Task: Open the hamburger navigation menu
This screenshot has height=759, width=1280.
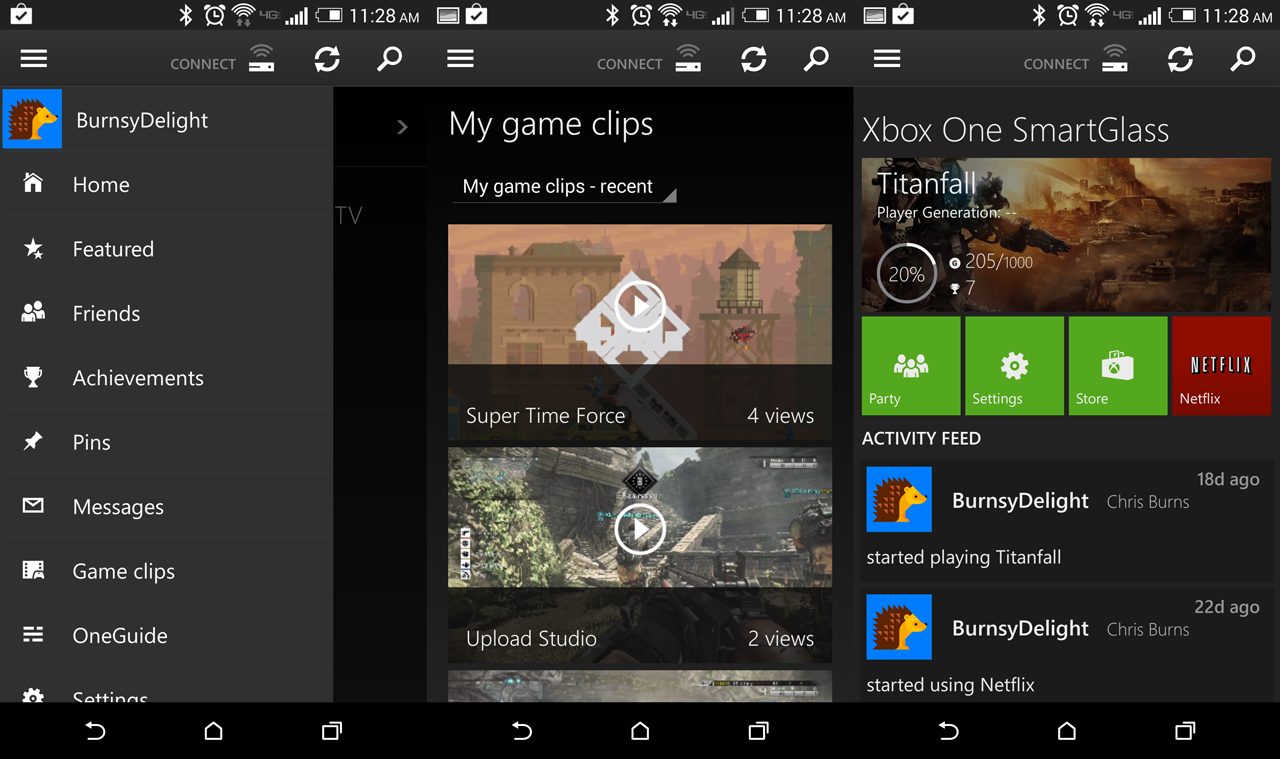Action: (x=33, y=58)
